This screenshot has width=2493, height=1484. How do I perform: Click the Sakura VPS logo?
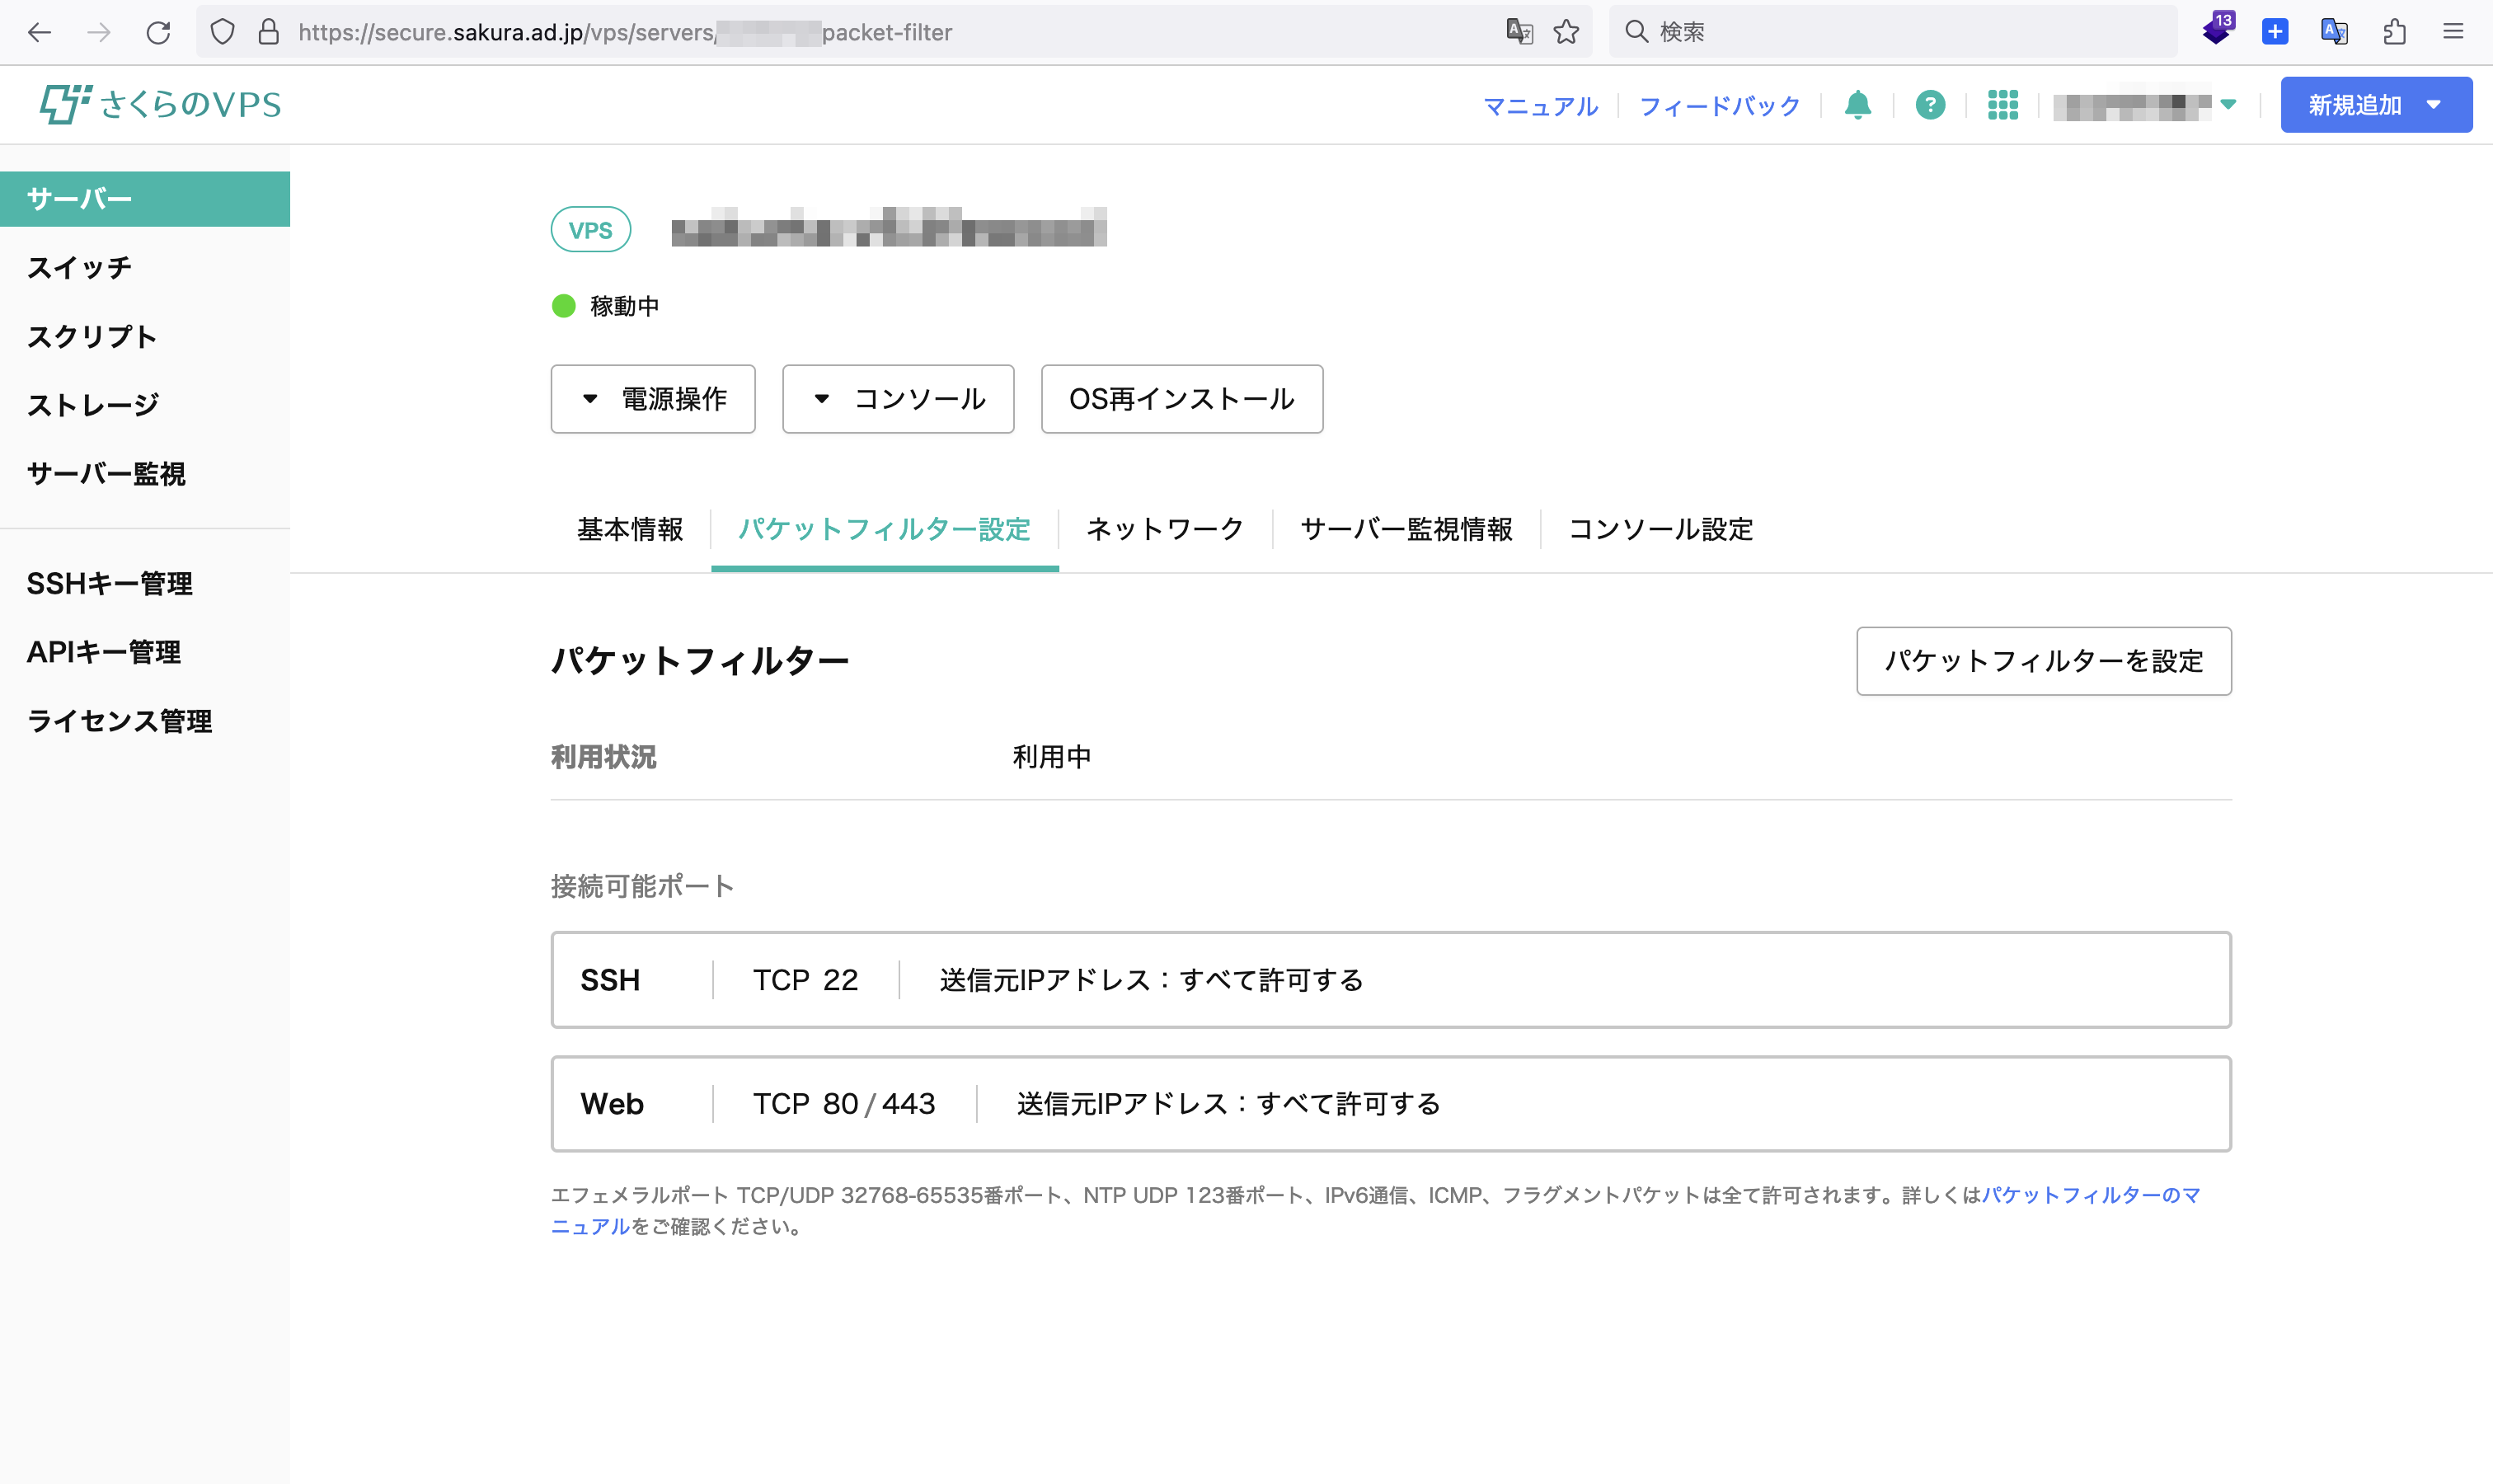161,104
